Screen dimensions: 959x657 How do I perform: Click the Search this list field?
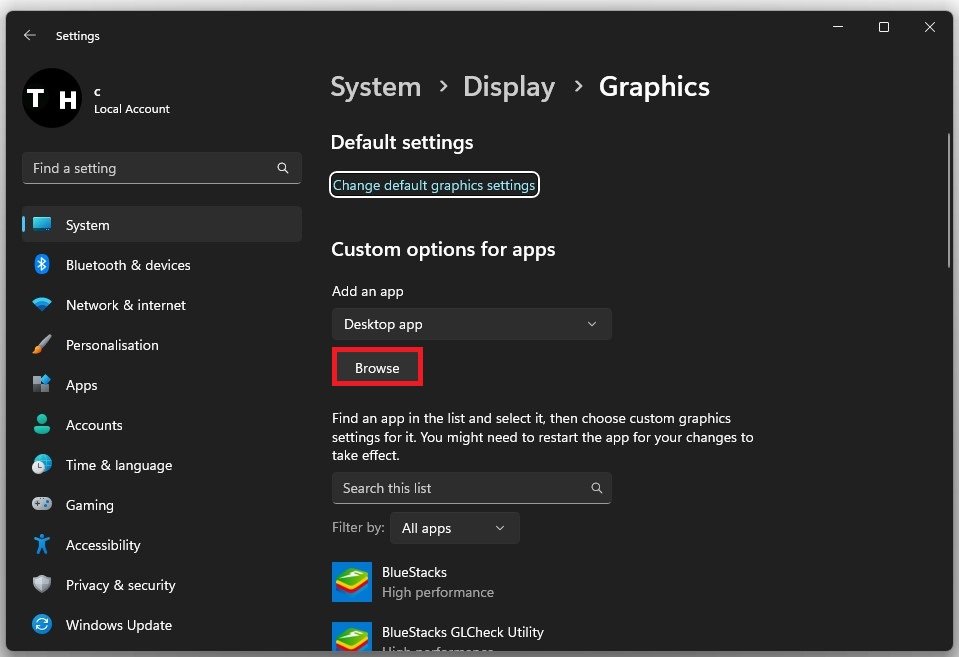point(460,488)
